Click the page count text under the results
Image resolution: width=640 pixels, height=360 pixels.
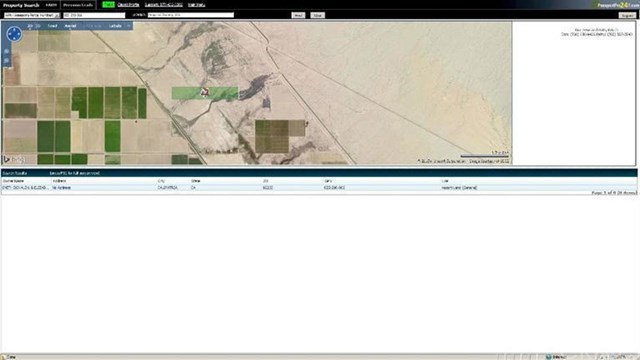pos(614,193)
